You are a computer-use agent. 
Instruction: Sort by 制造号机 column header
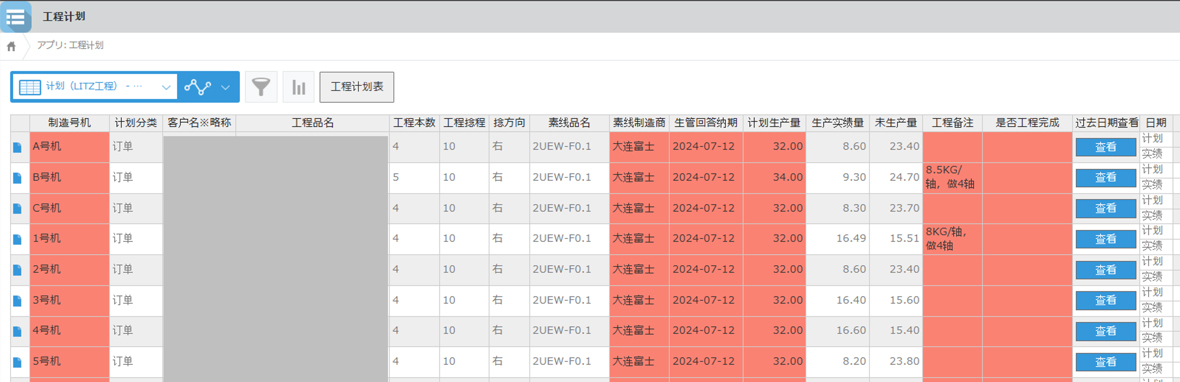[70, 123]
